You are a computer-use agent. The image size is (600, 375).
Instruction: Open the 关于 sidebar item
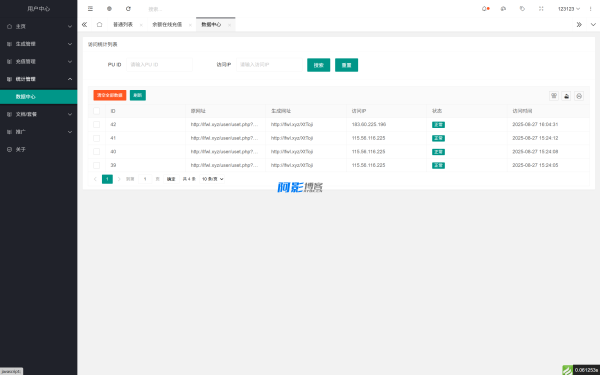tap(38, 149)
